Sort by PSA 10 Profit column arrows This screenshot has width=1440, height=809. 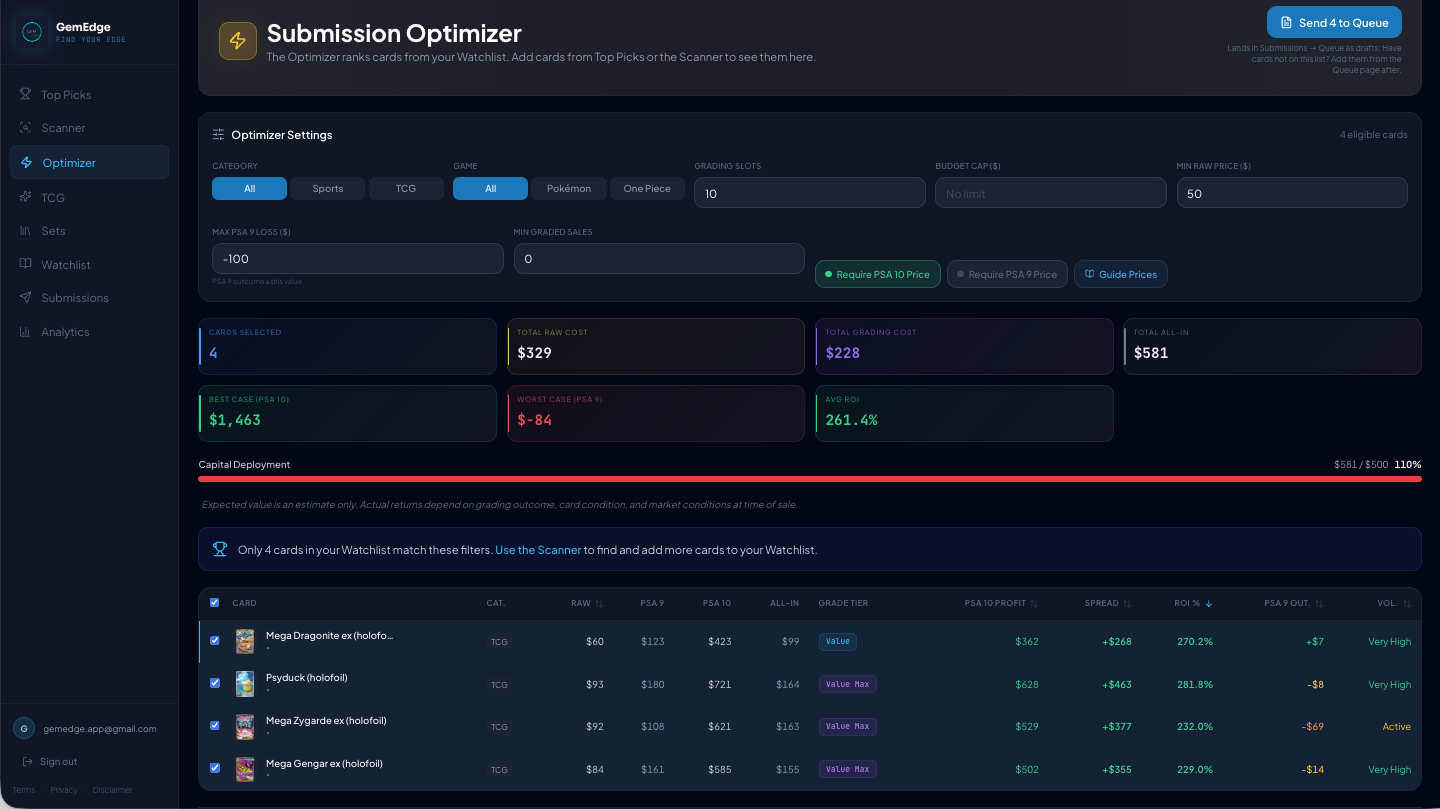click(1034, 603)
